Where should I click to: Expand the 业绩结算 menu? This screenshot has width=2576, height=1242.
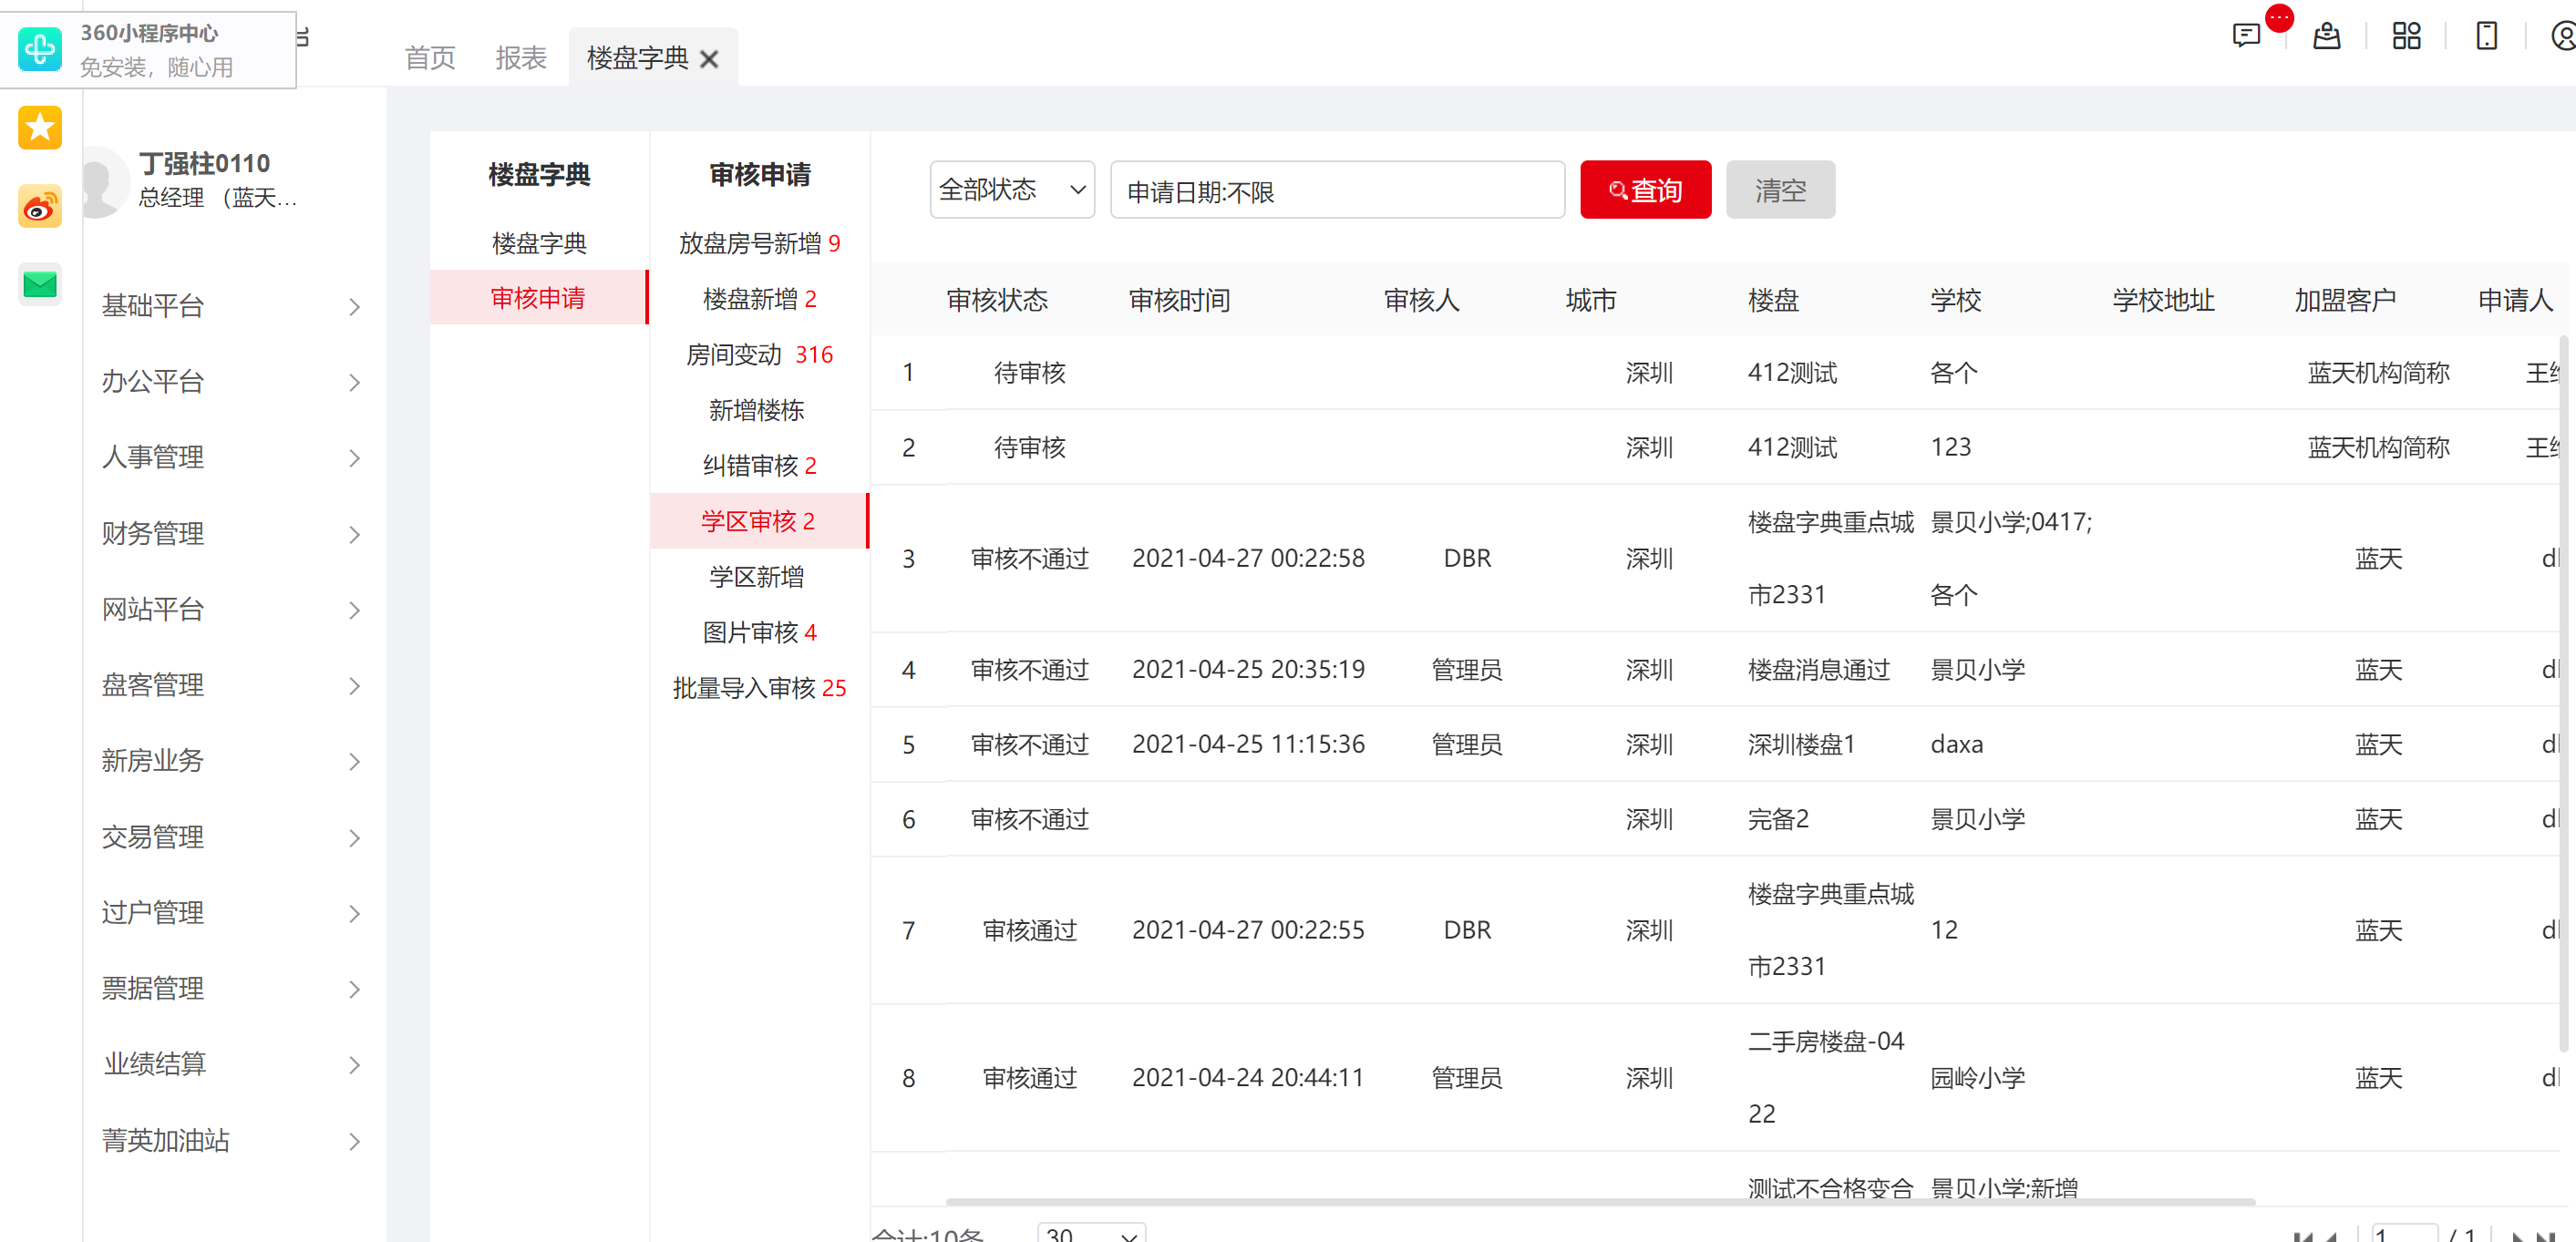click(x=232, y=1065)
